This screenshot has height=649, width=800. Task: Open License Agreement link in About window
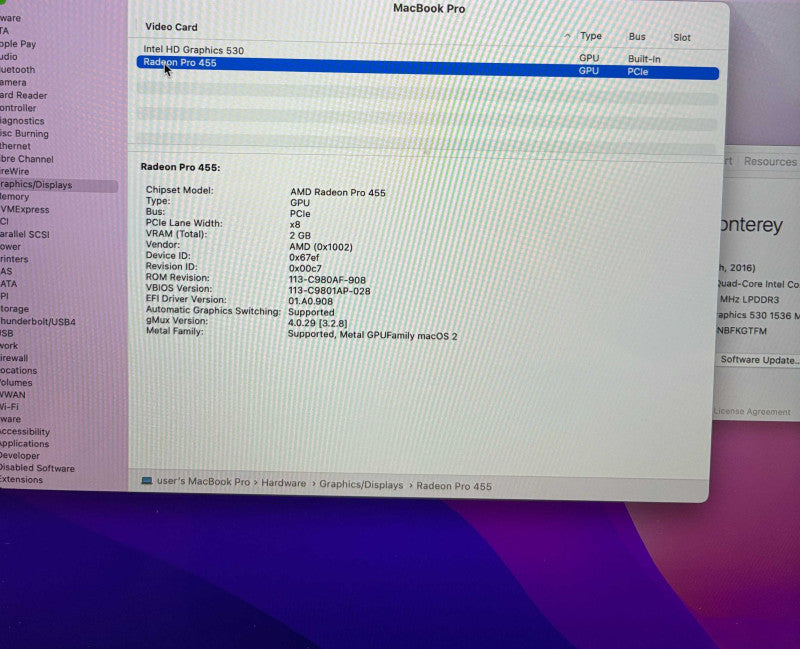[751, 411]
